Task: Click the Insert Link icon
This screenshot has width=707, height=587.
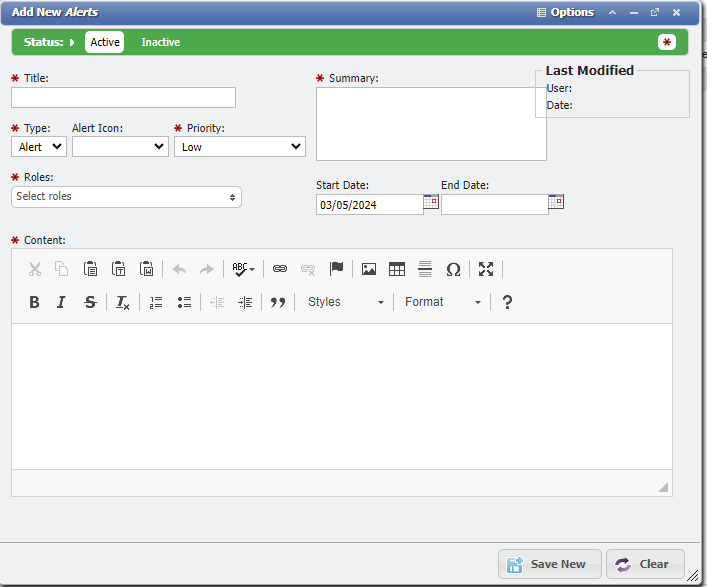Action: (280, 269)
